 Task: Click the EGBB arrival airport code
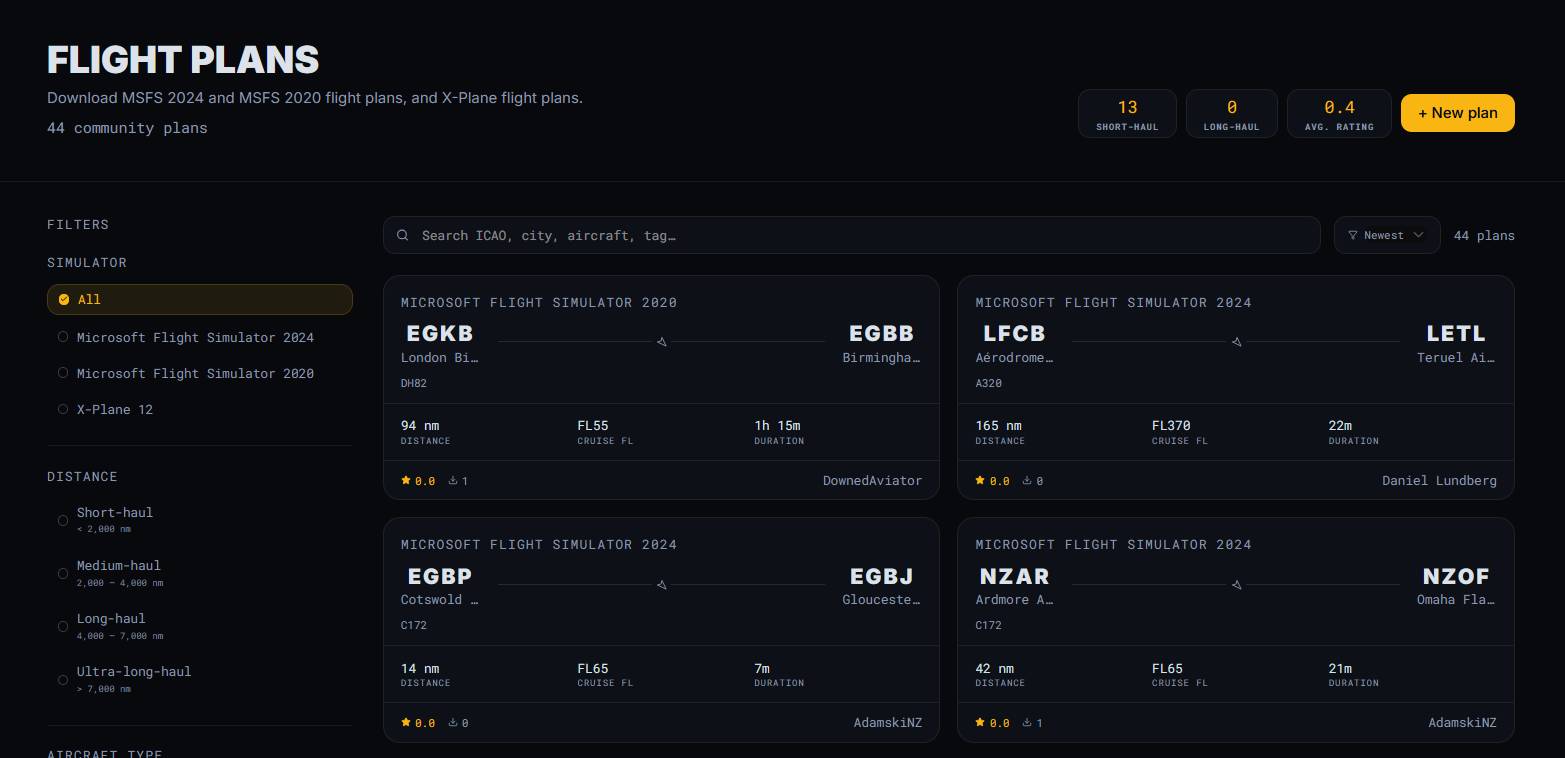click(x=882, y=333)
